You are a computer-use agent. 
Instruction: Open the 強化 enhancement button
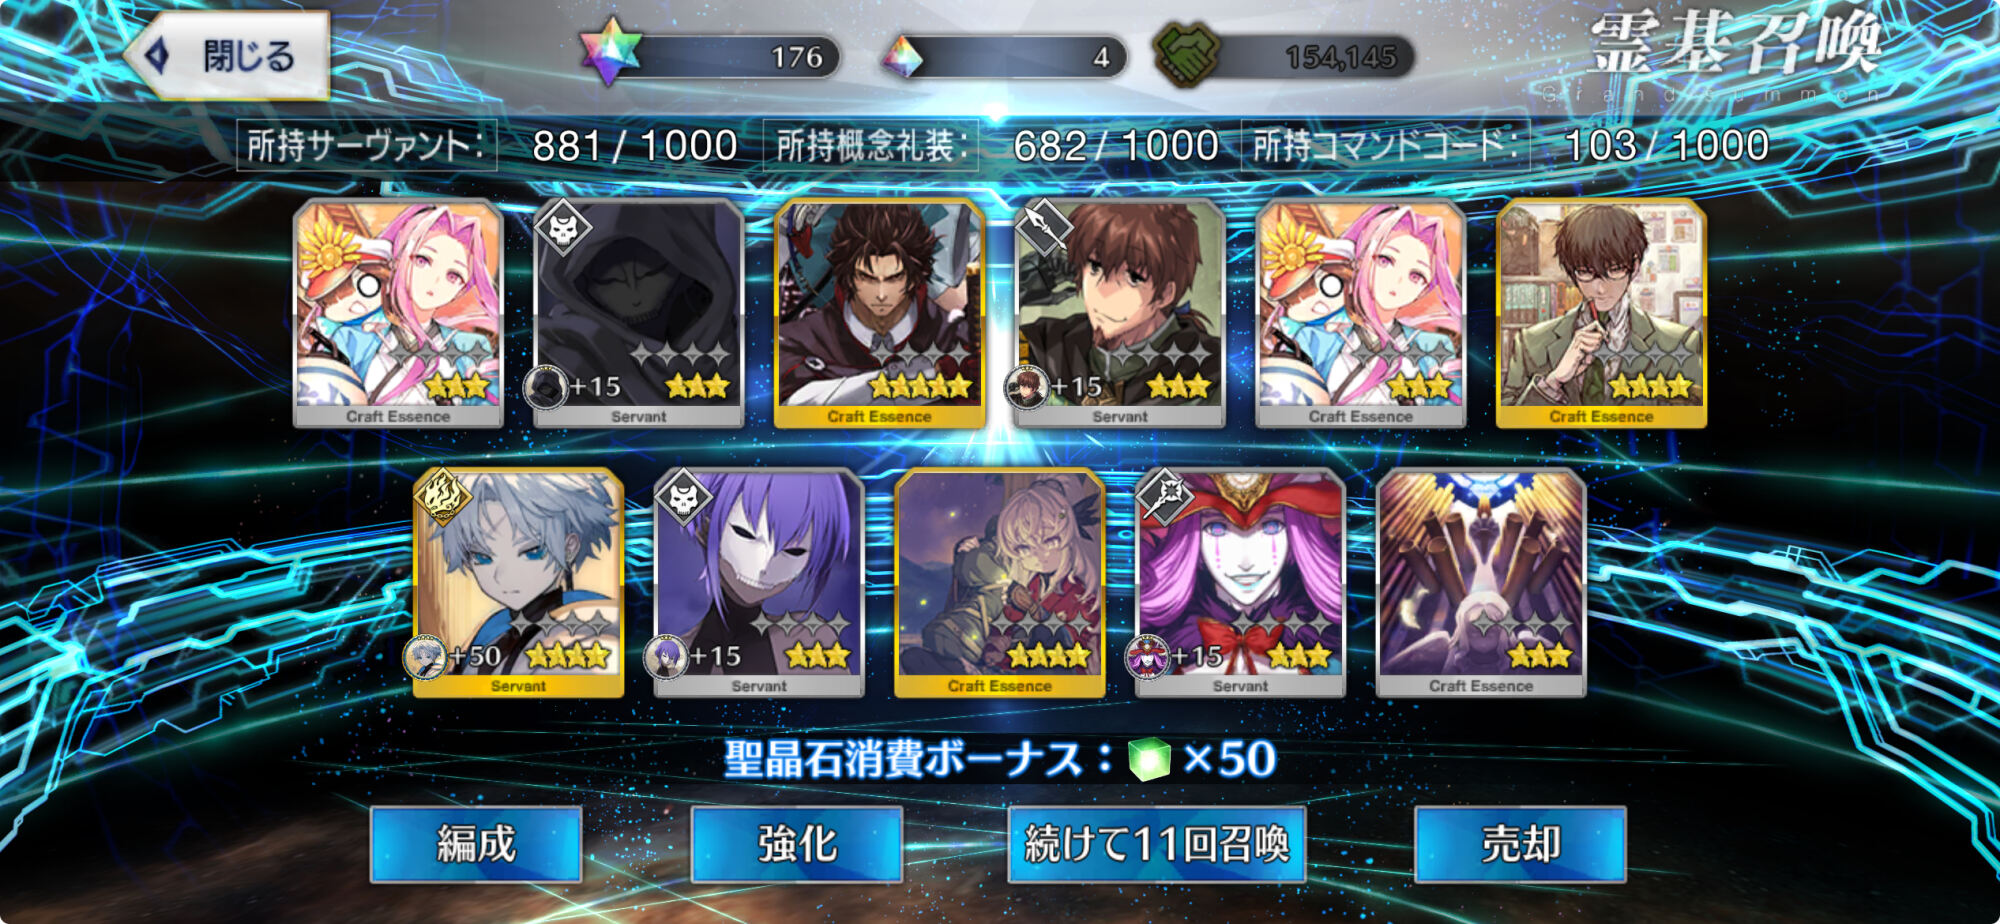(x=797, y=844)
